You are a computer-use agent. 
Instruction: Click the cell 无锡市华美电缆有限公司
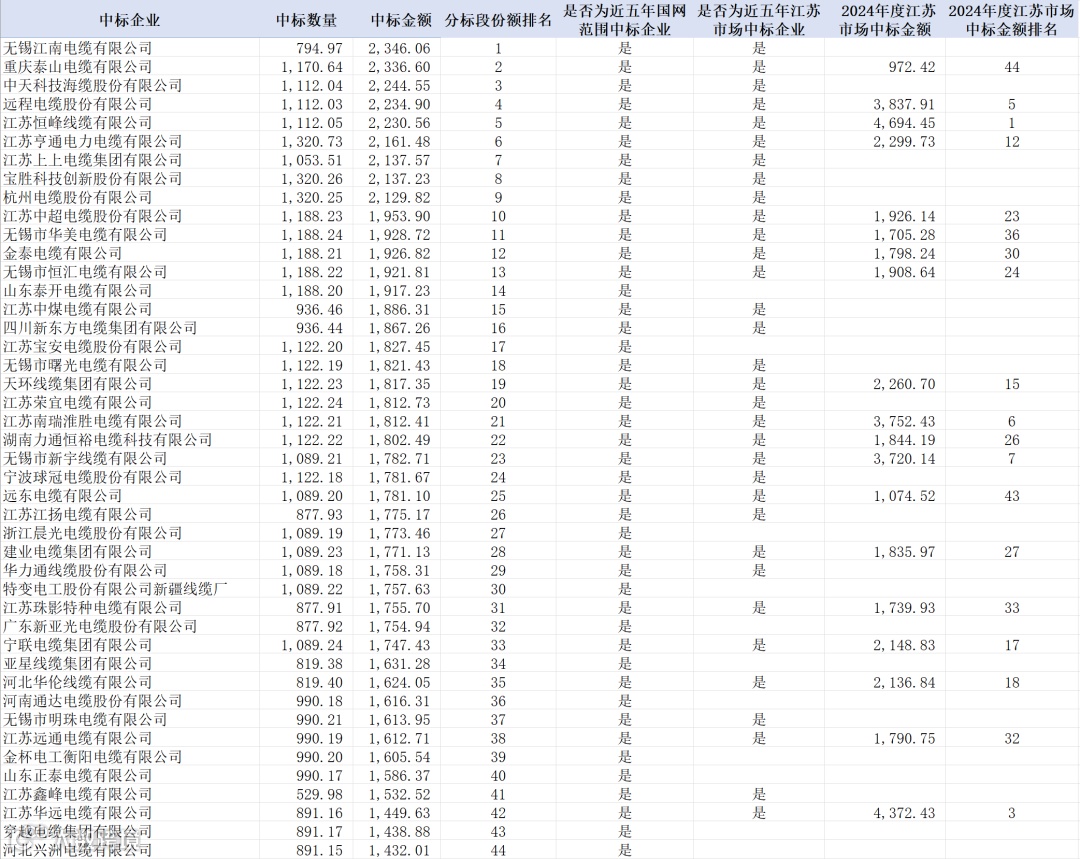pos(85,234)
